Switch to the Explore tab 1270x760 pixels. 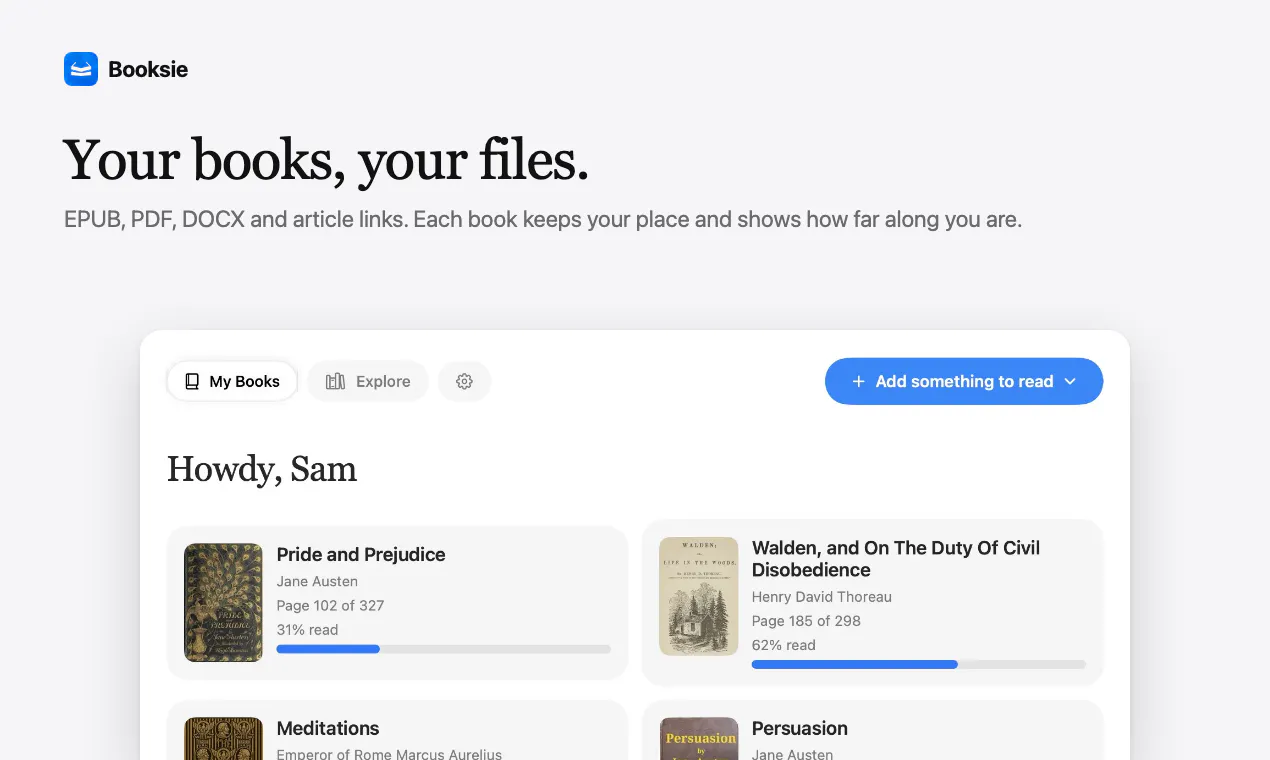(368, 381)
